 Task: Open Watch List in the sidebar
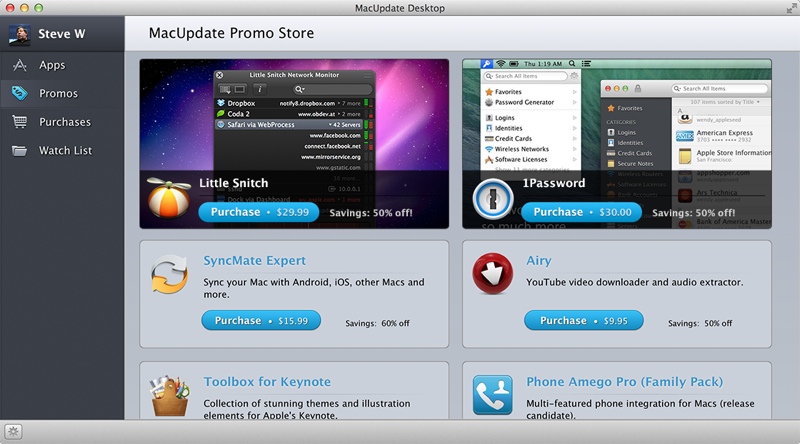[62, 151]
